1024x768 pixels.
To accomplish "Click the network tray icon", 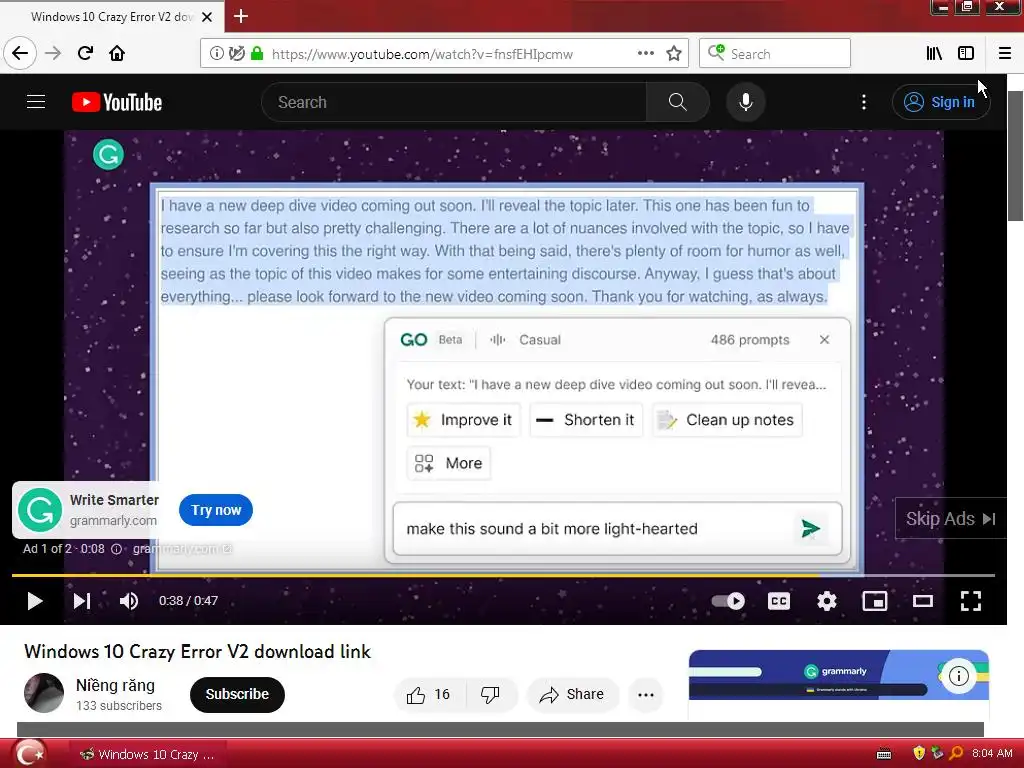I will [x=937, y=754].
